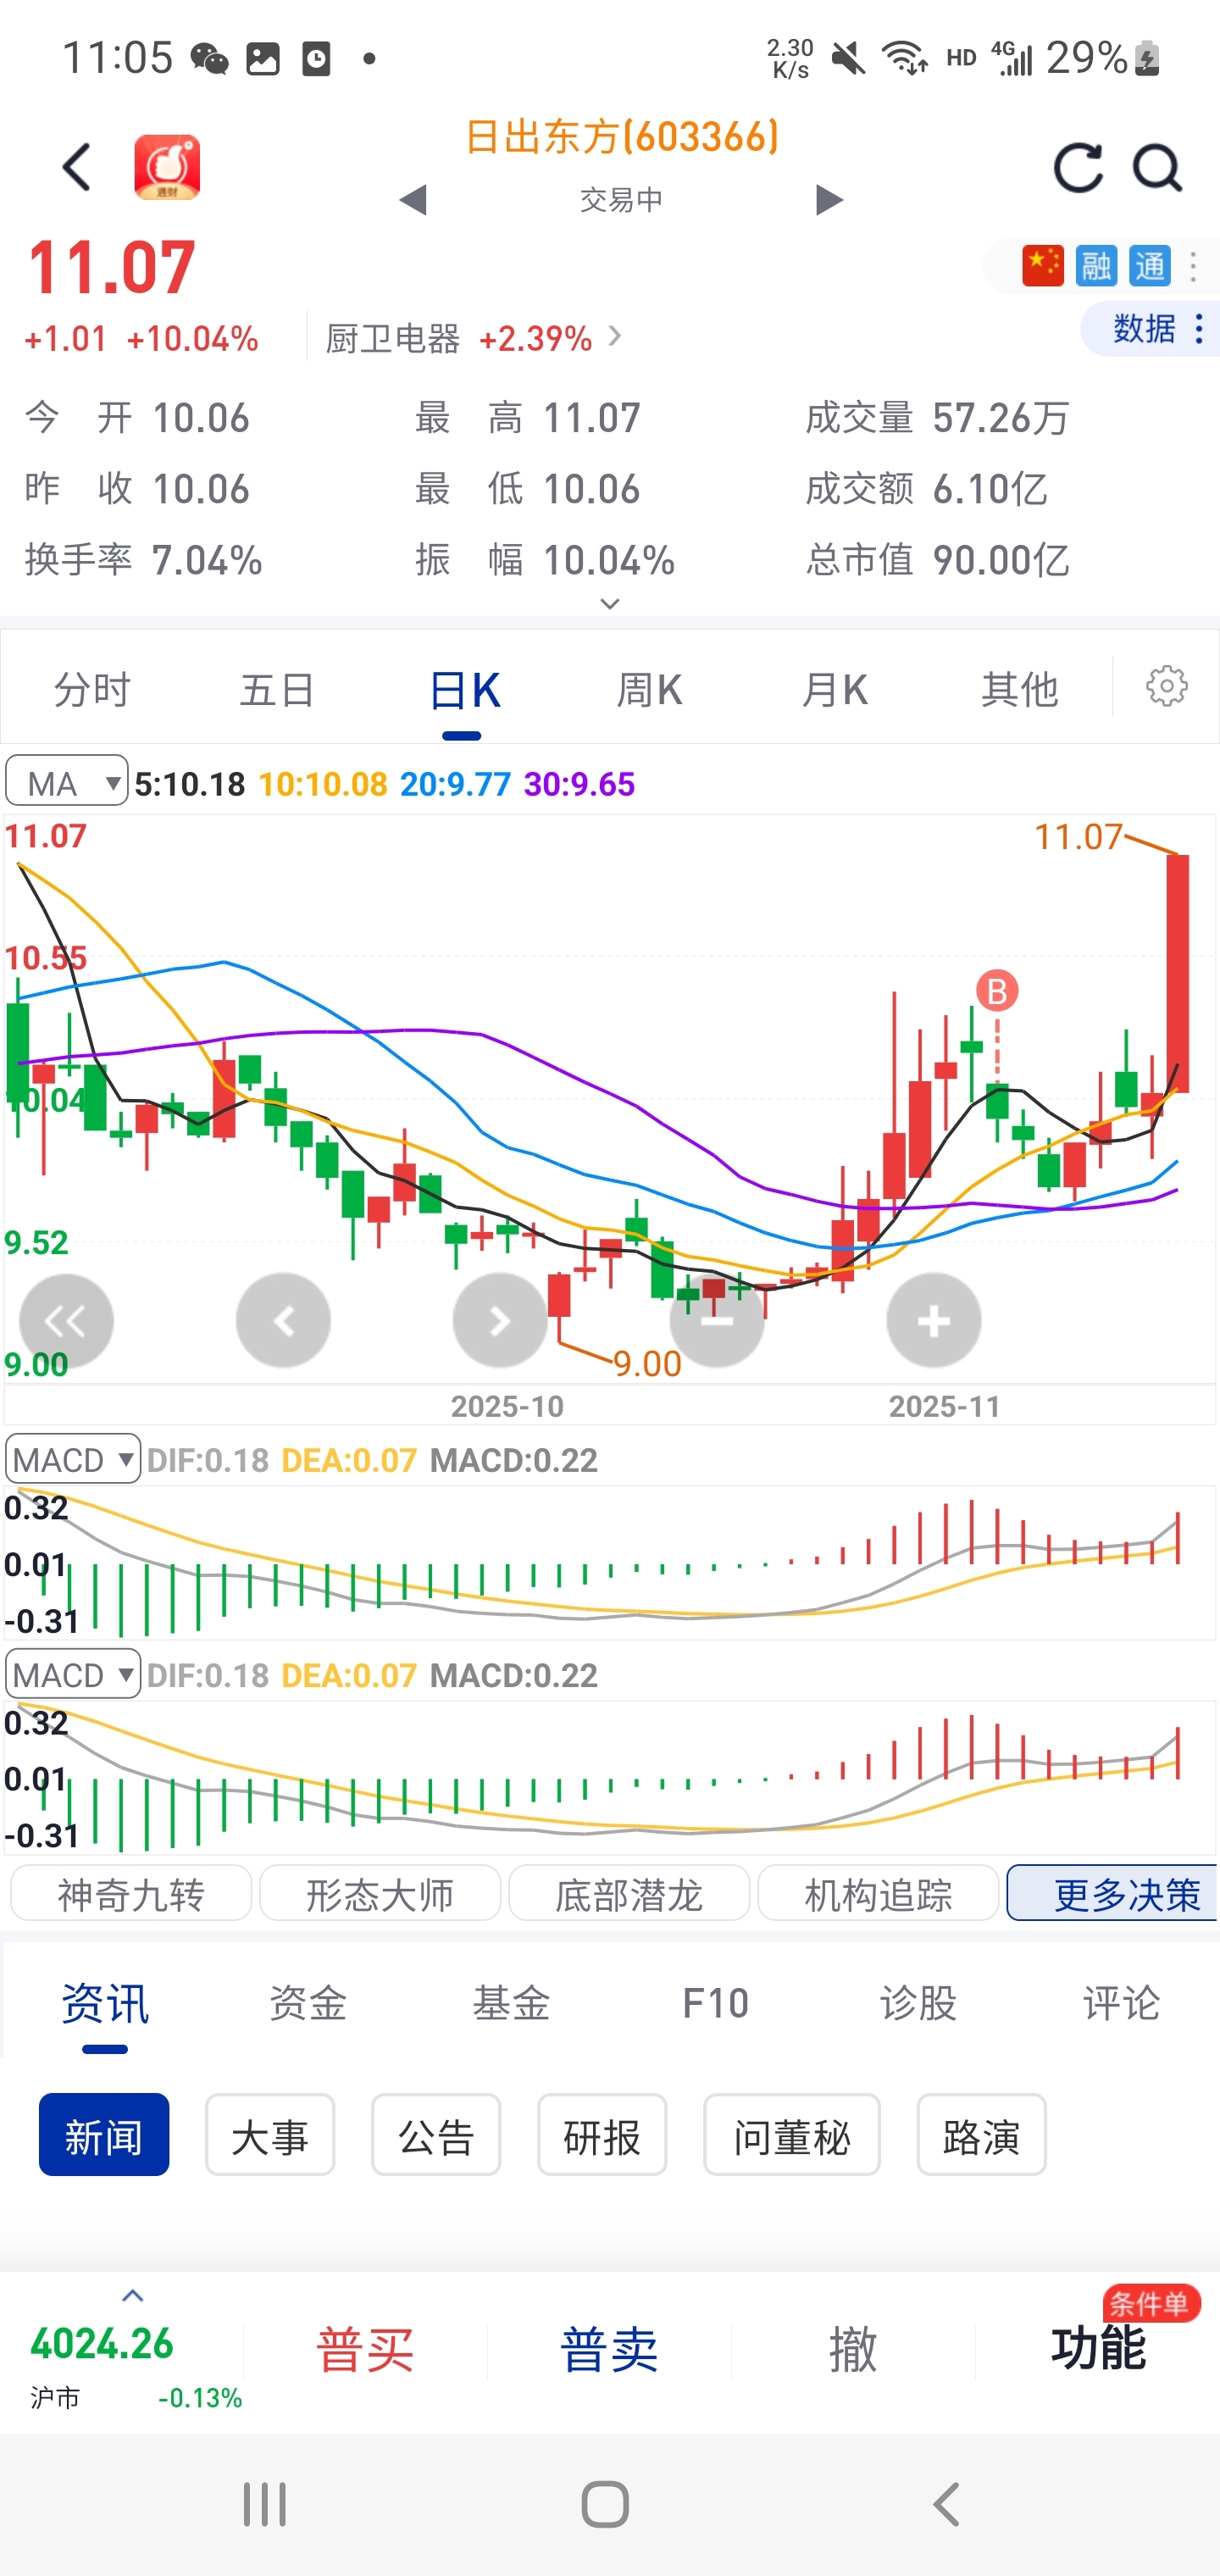Tap the China flag market badge
Image resolution: width=1220 pixels, height=2576 pixels.
click(1042, 266)
